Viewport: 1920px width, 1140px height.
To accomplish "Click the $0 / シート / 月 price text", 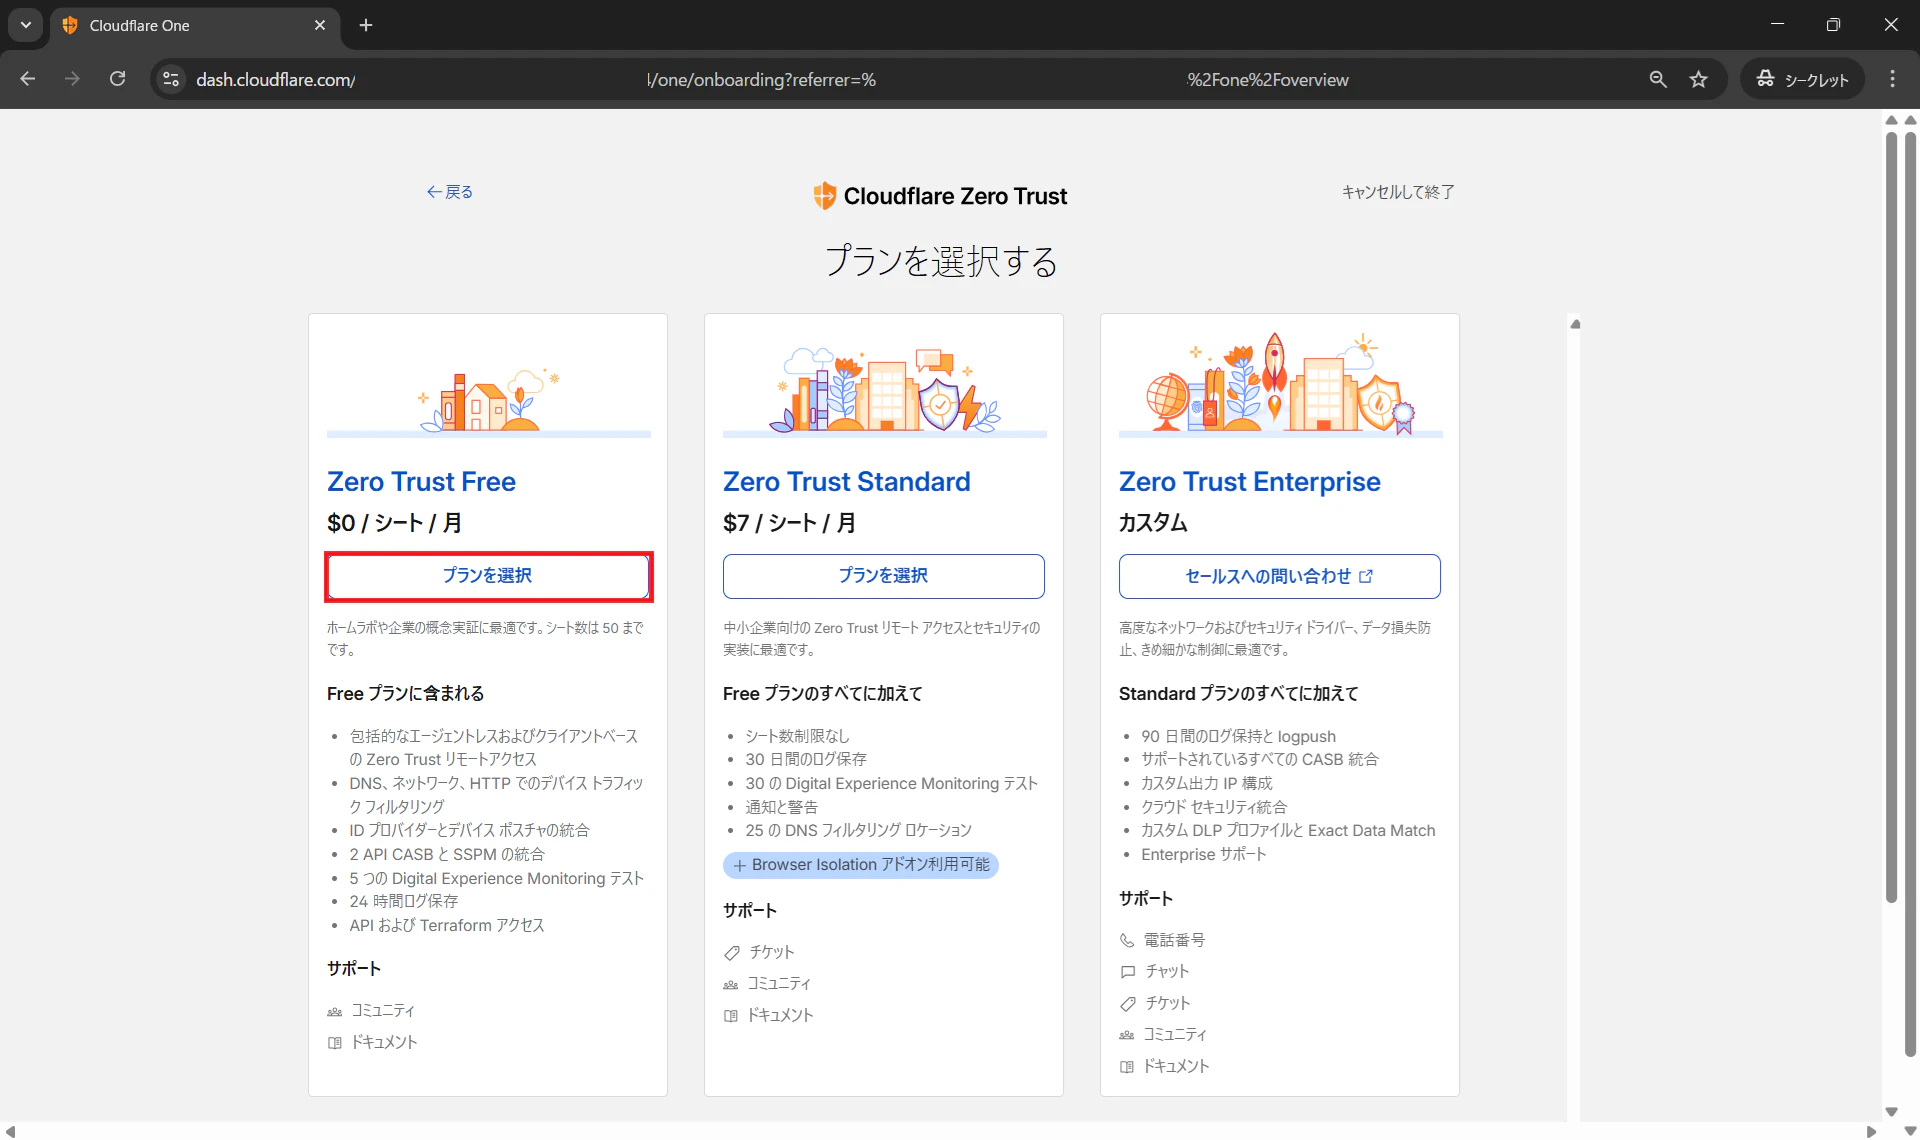I will tap(394, 523).
